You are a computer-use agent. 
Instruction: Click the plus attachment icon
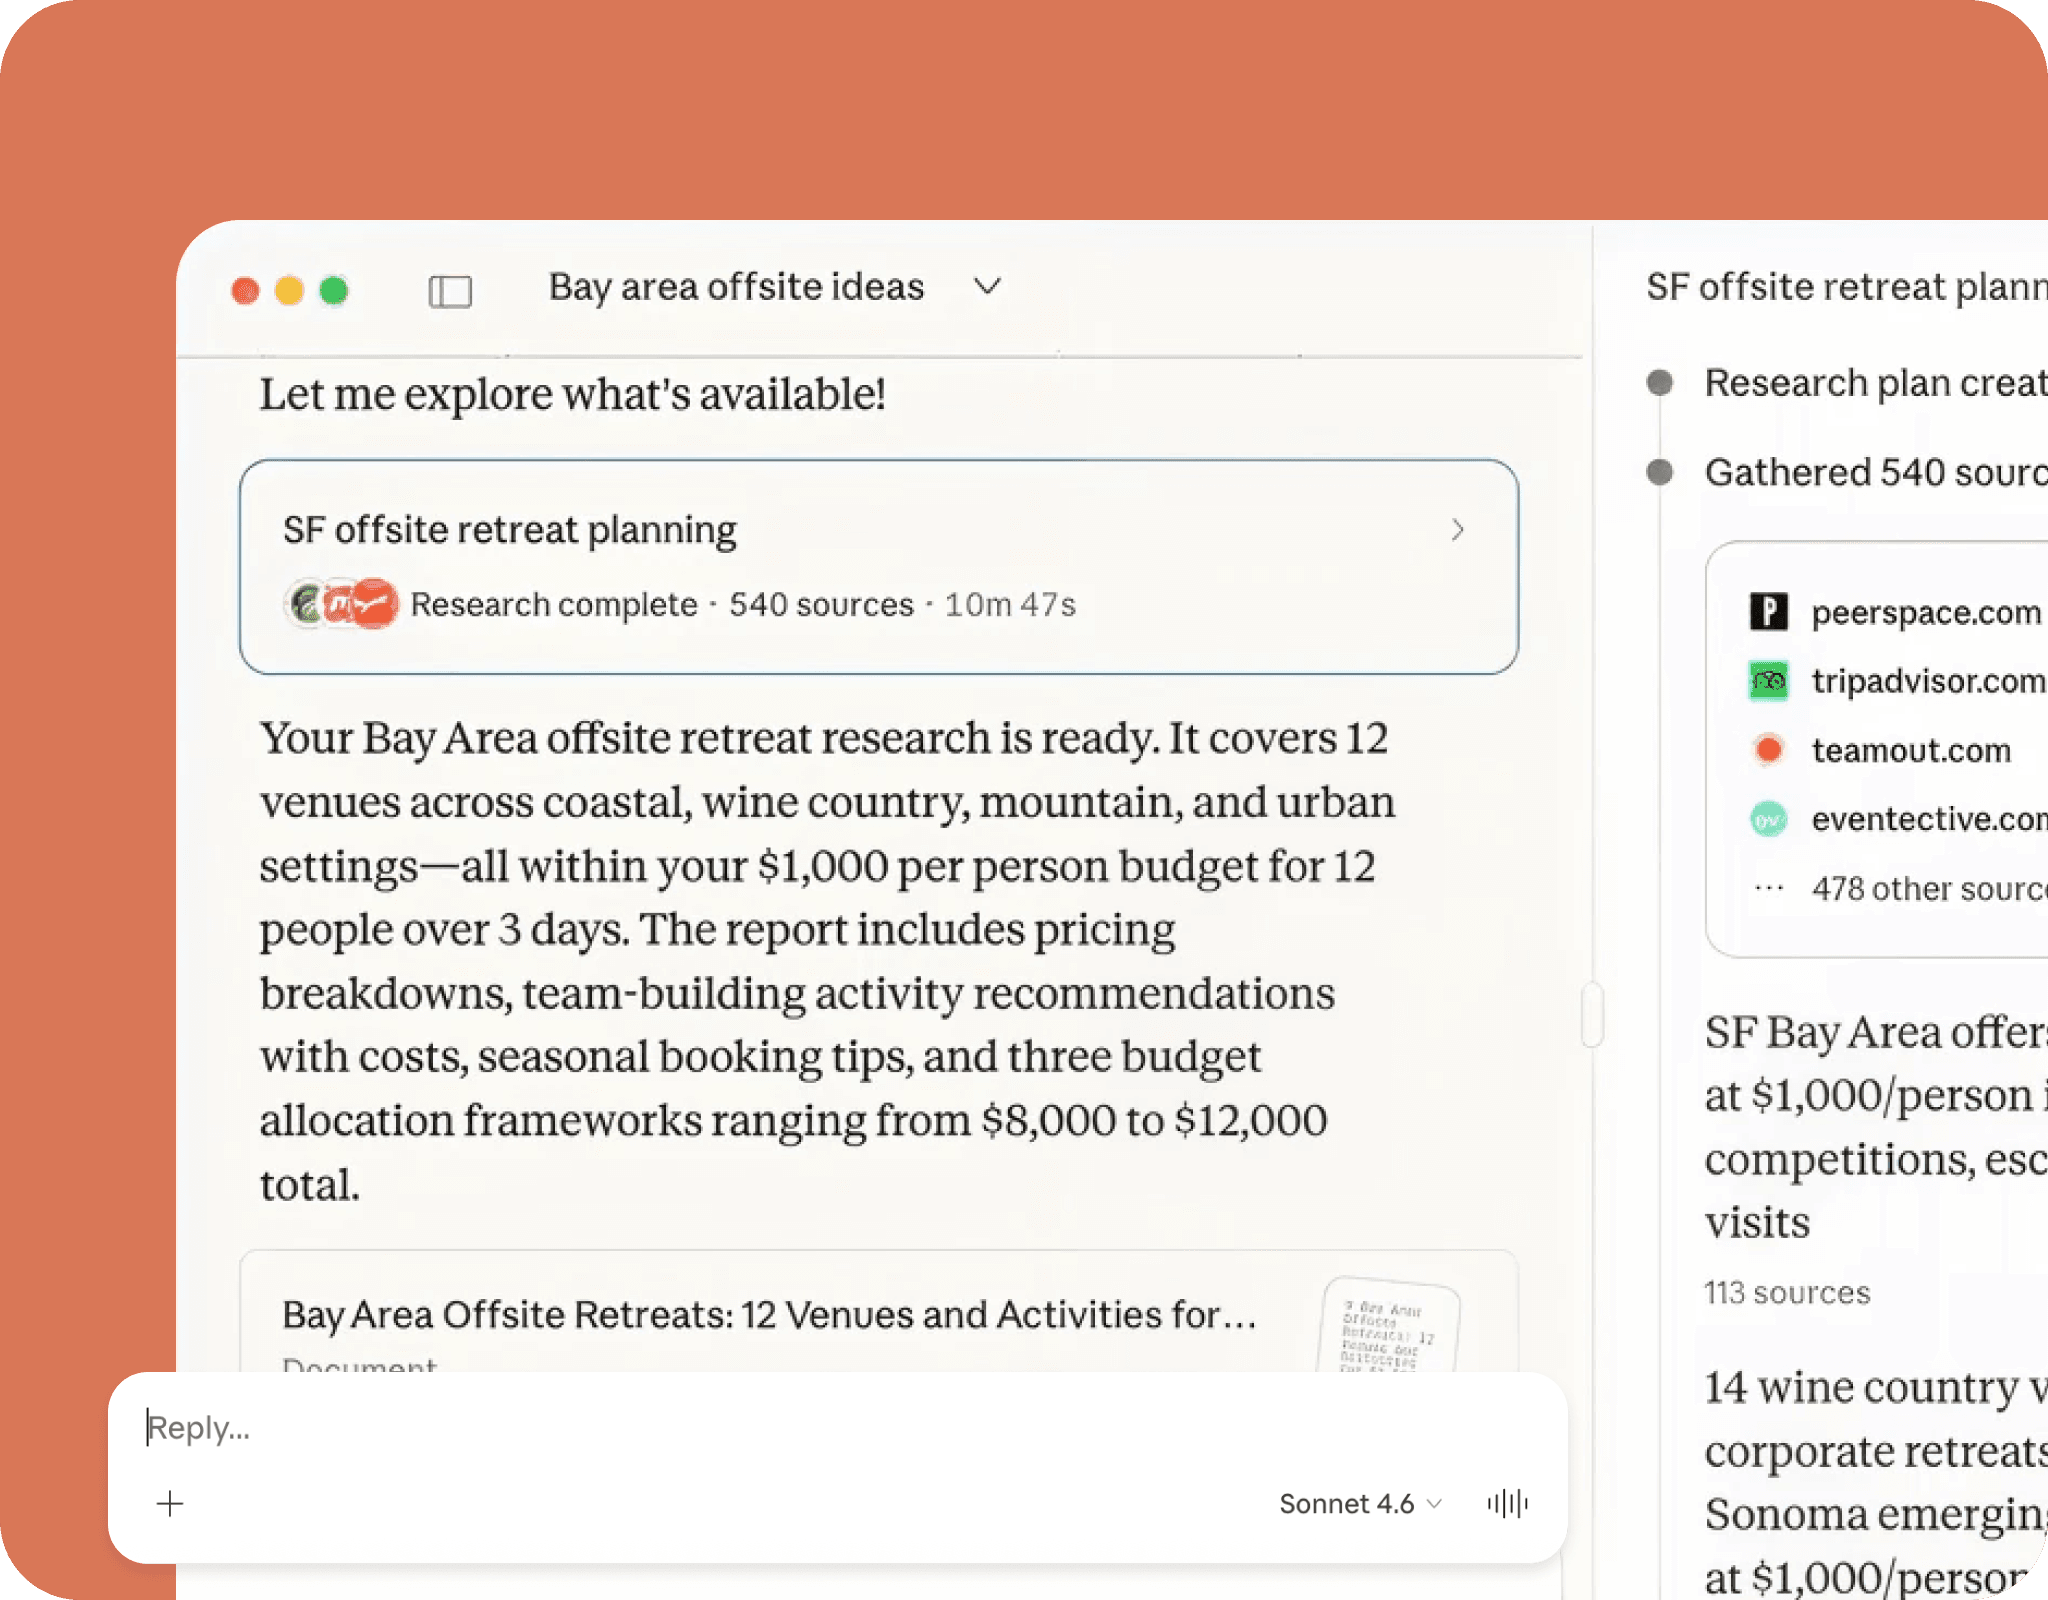[x=170, y=1503]
